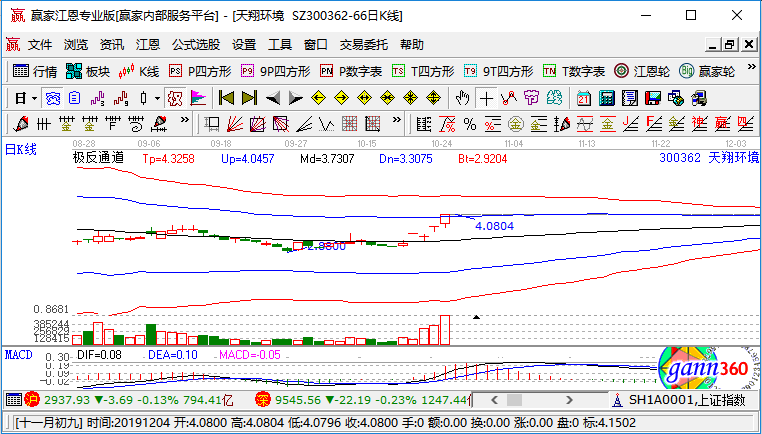Image resolution: width=762 pixels, height=434 pixels.
Task: Select the spiral drawing tool
Action: [x=136, y=125]
